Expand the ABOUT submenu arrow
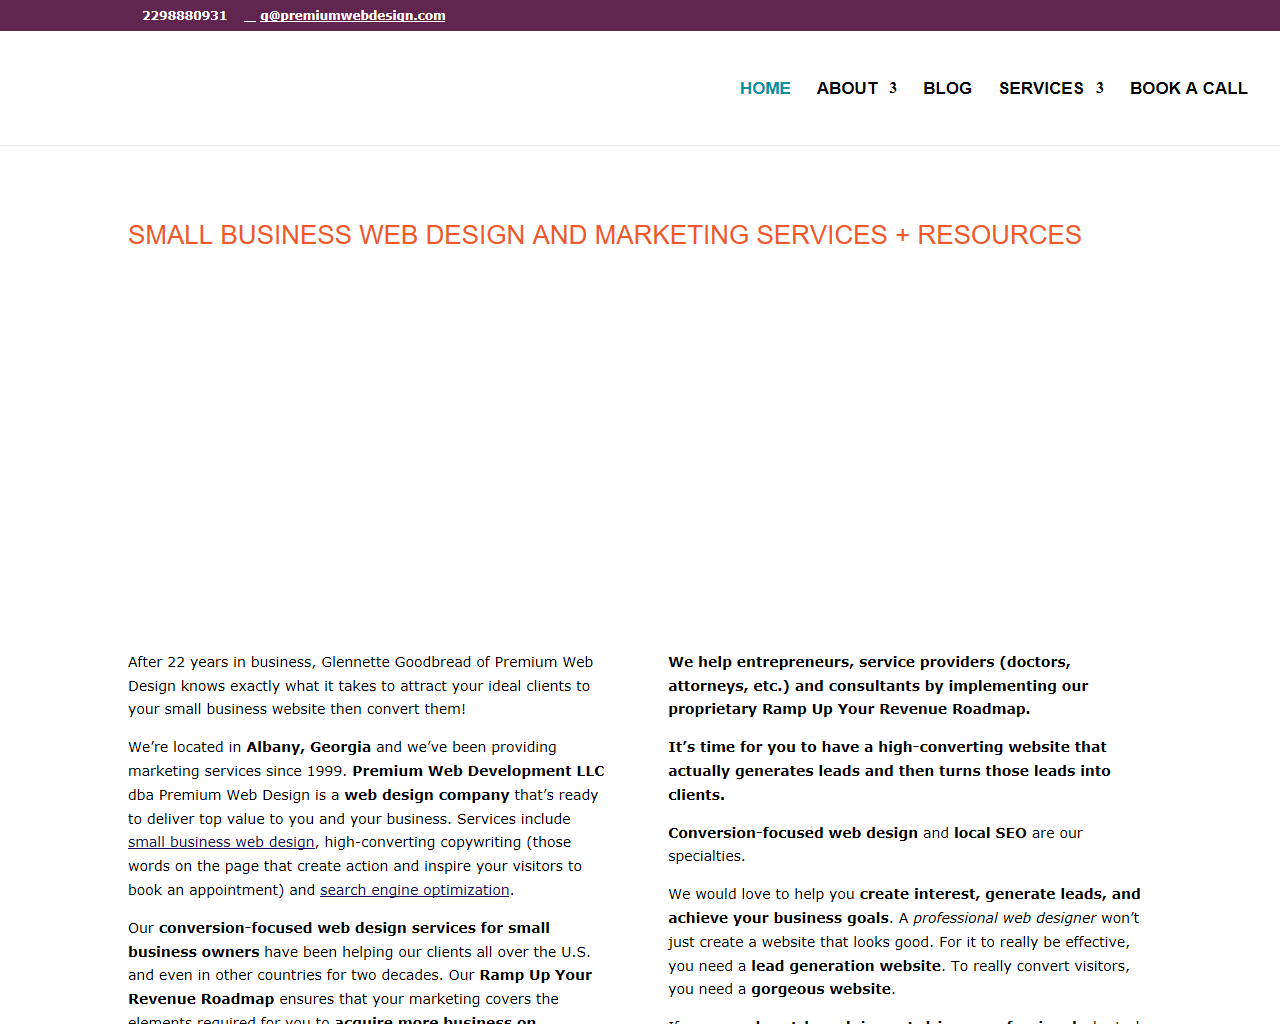The width and height of the screenshot is (1280, 1024). pos(893,88)
